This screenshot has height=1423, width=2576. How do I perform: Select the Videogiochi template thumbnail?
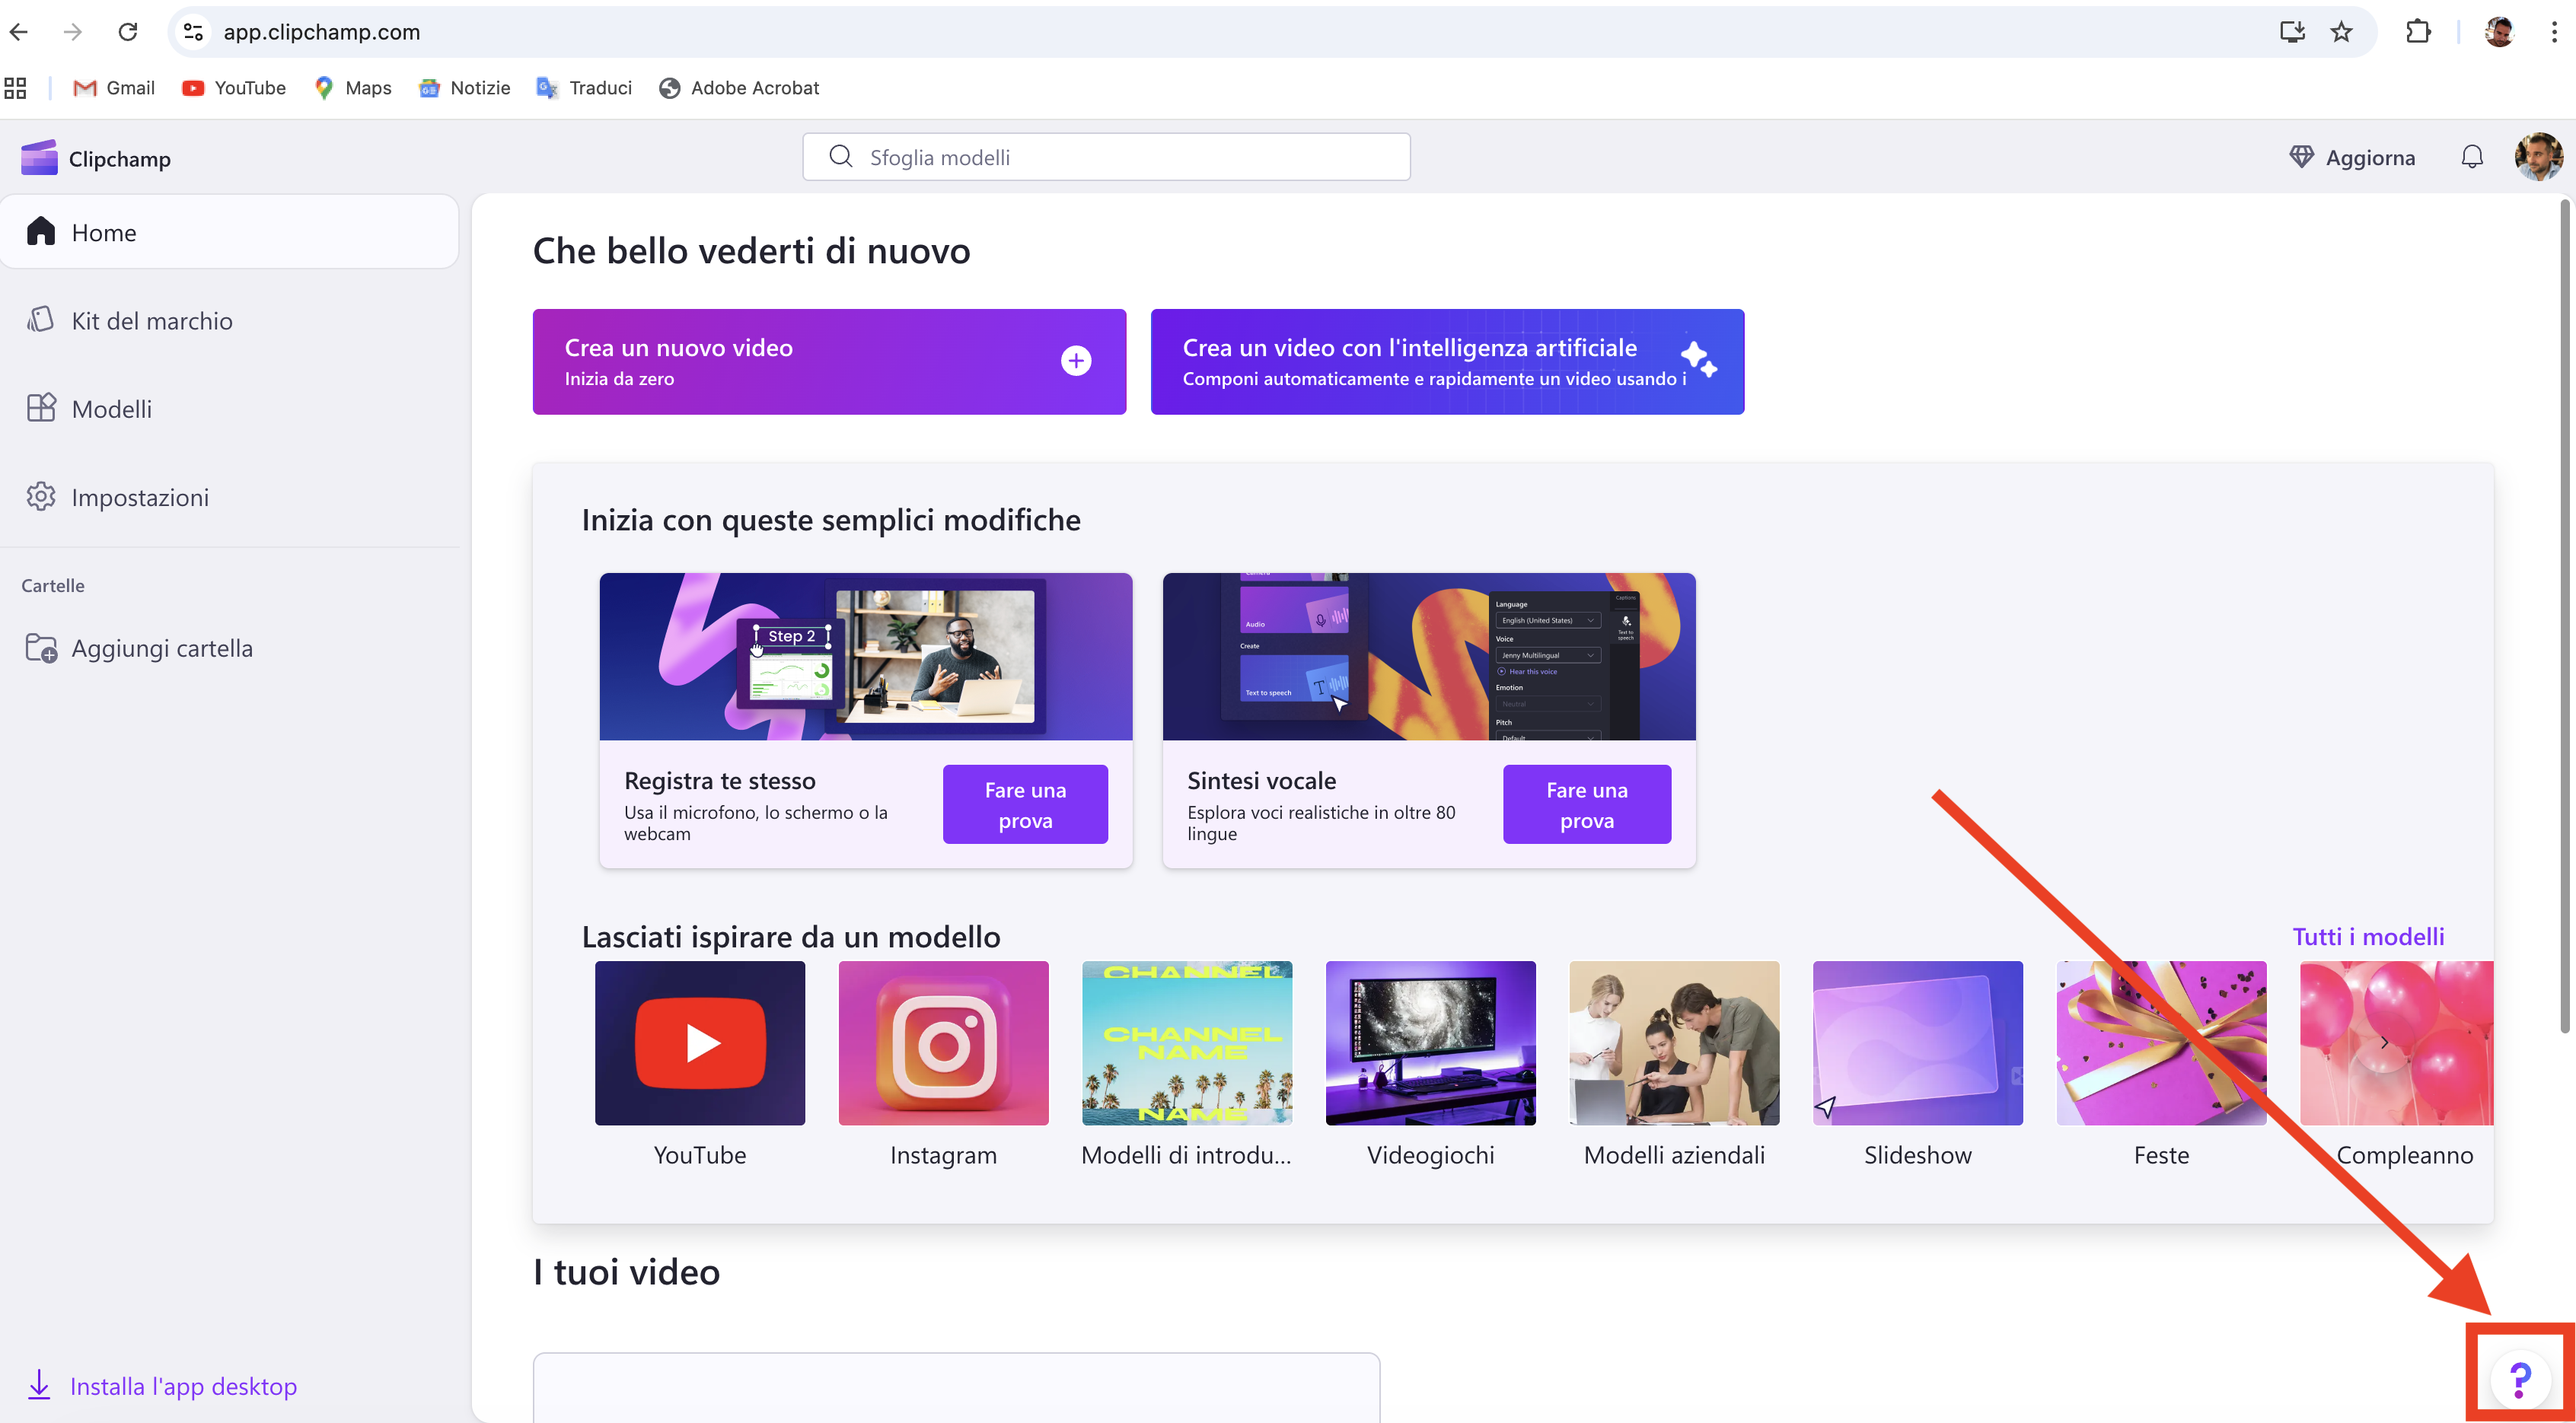(x=1430, y=1043)
